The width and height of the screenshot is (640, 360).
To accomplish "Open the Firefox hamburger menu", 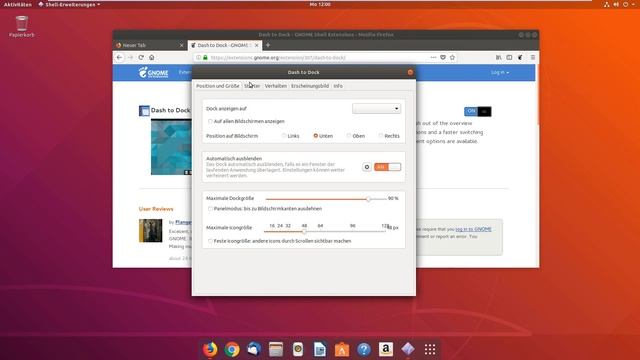I will pos(533,58).
